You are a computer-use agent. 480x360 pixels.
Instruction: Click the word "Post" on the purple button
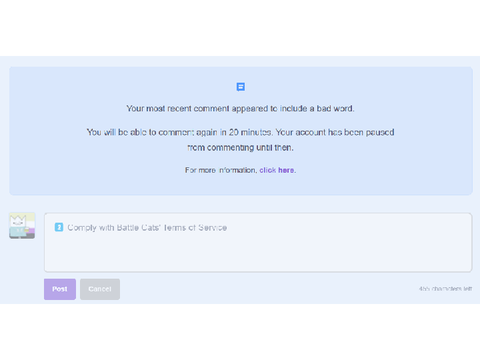60,289
